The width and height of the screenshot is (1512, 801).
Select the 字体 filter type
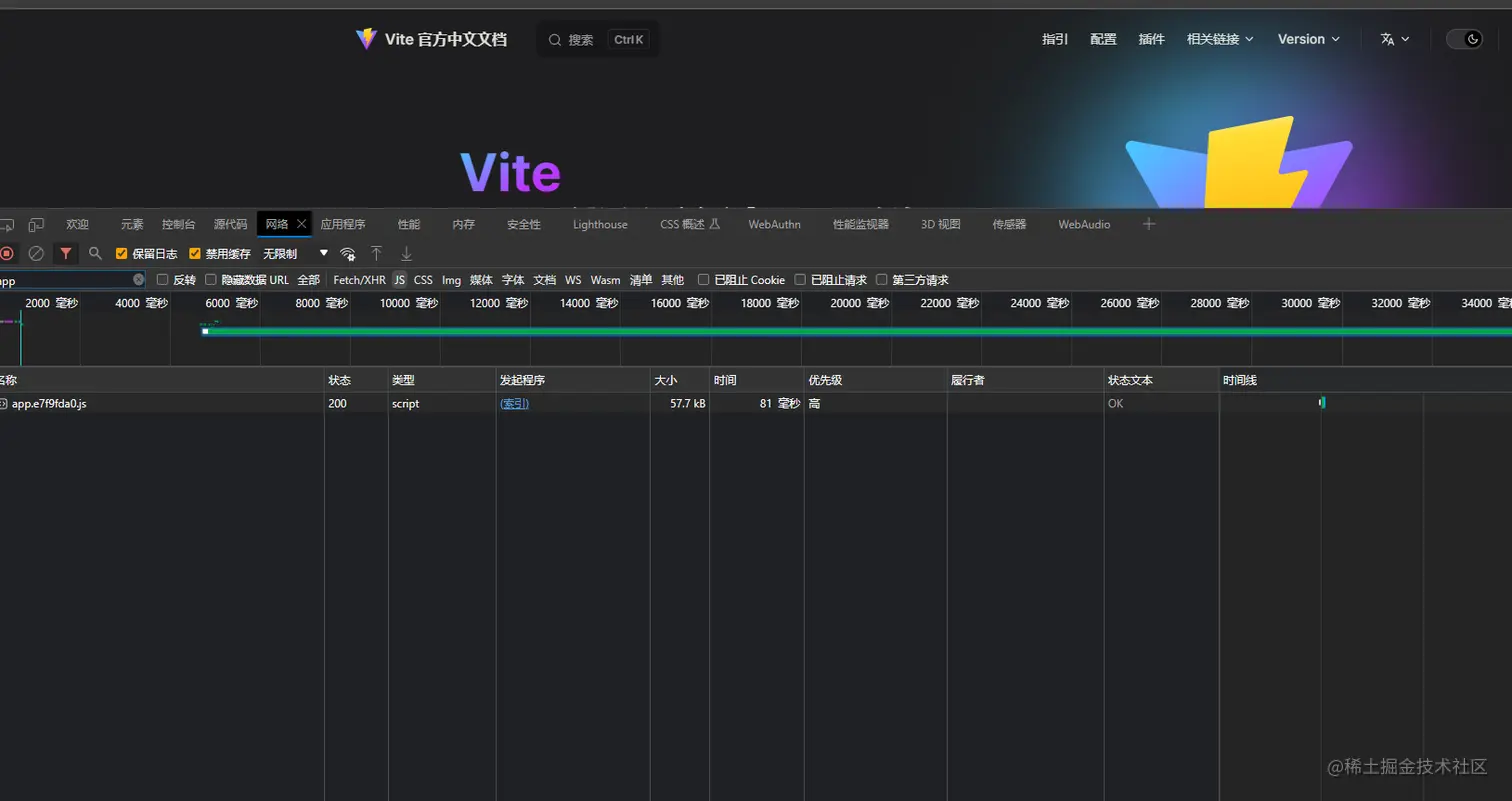513,280
